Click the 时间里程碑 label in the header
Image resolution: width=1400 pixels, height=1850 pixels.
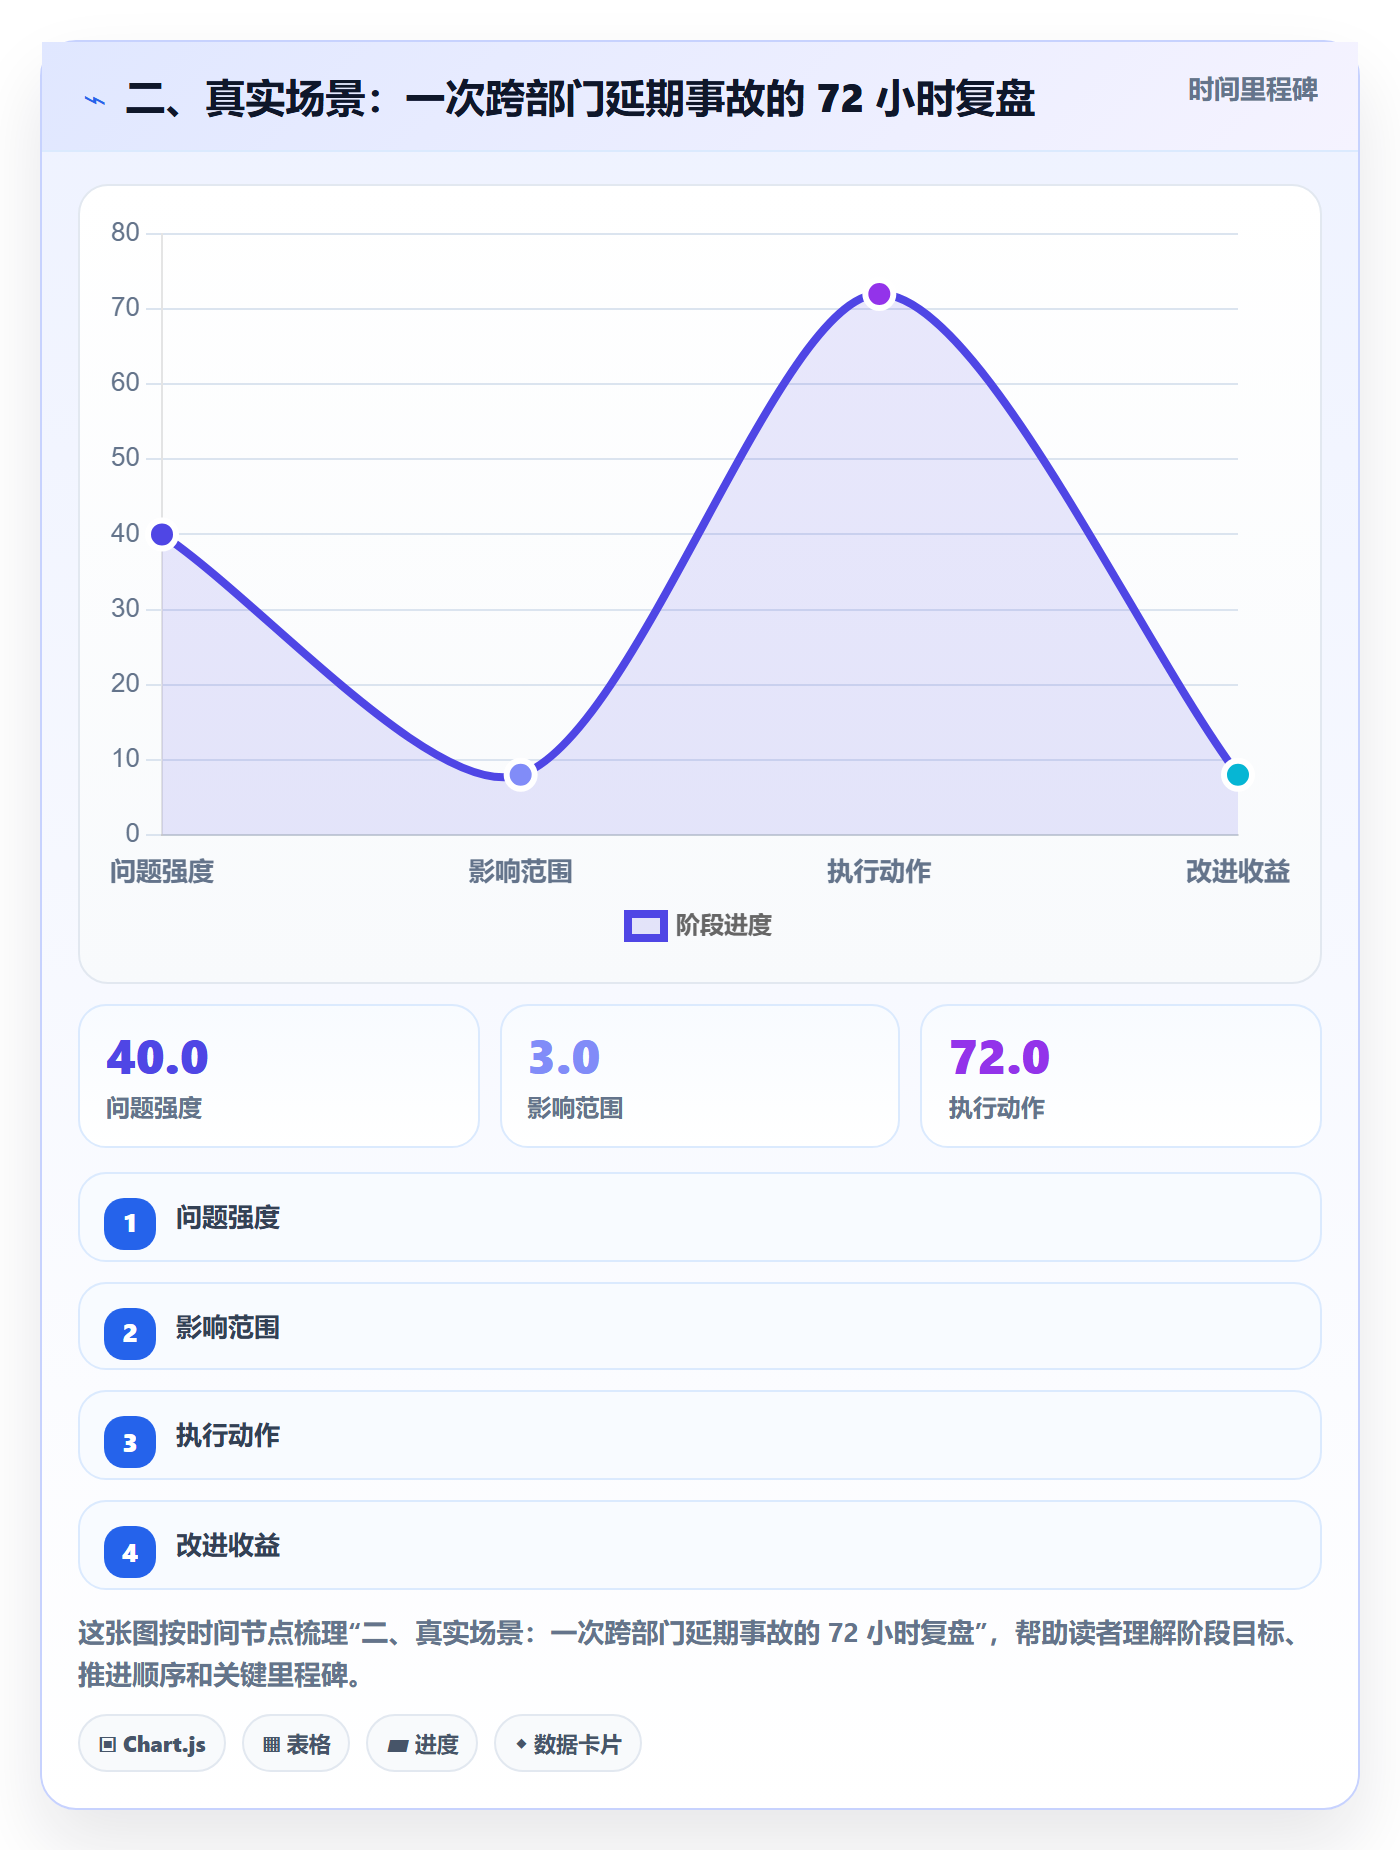[x=1252, y=90]
